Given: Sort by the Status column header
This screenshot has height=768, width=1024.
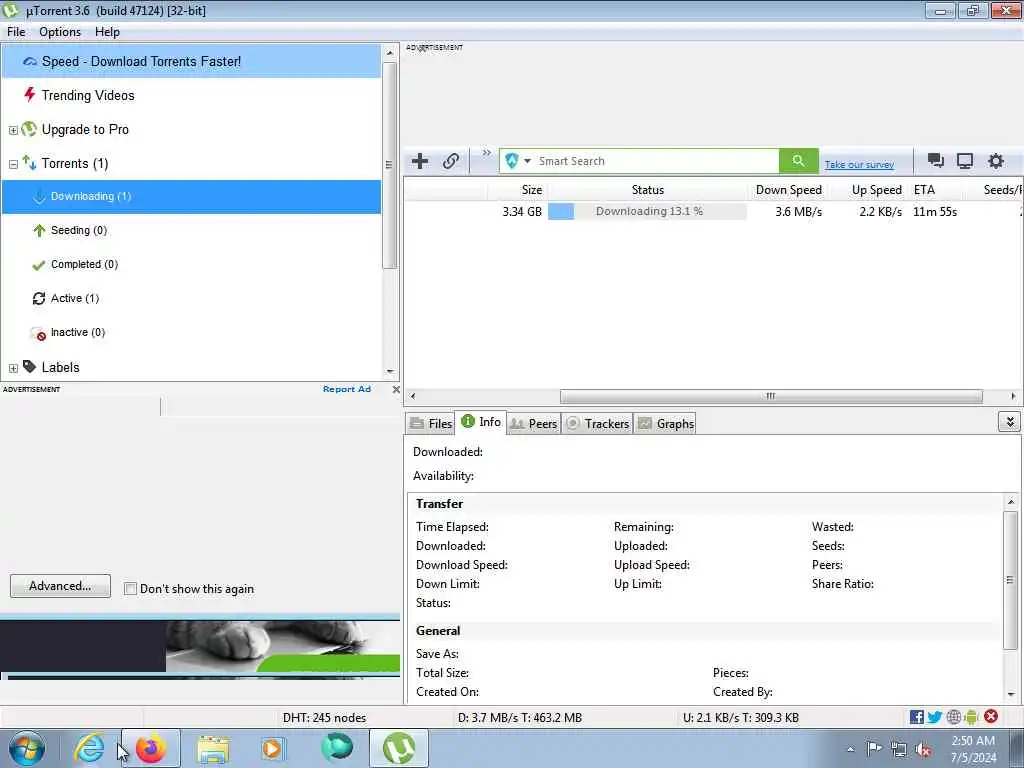Looking at the screenshot, I should (647, 190).
